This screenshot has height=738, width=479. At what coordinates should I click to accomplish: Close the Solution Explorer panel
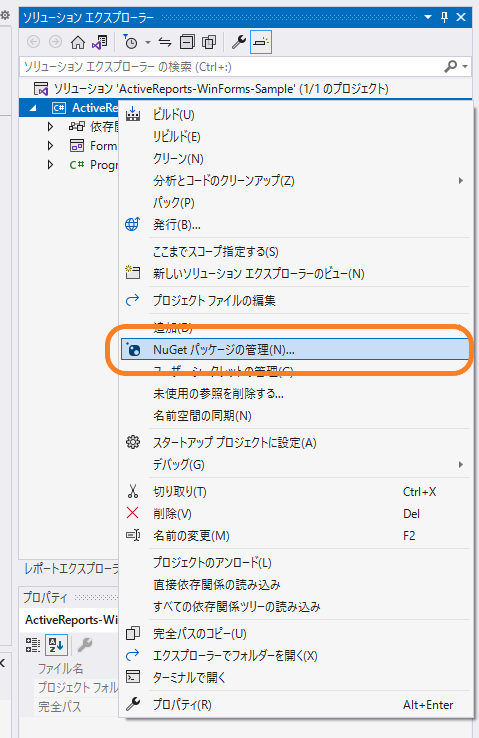[461, 17]
